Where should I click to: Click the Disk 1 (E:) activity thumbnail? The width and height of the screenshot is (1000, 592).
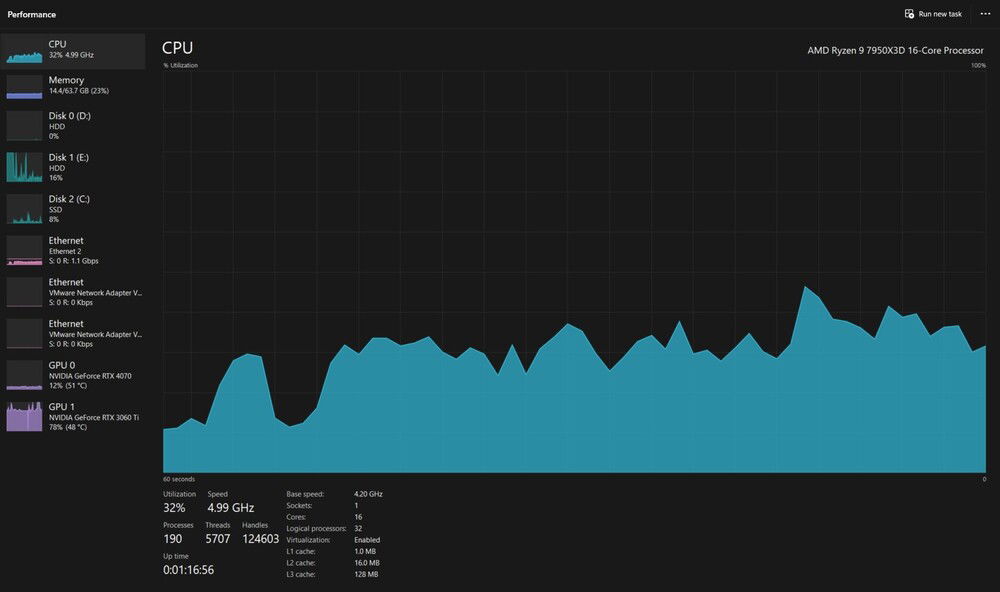[24, 167]
